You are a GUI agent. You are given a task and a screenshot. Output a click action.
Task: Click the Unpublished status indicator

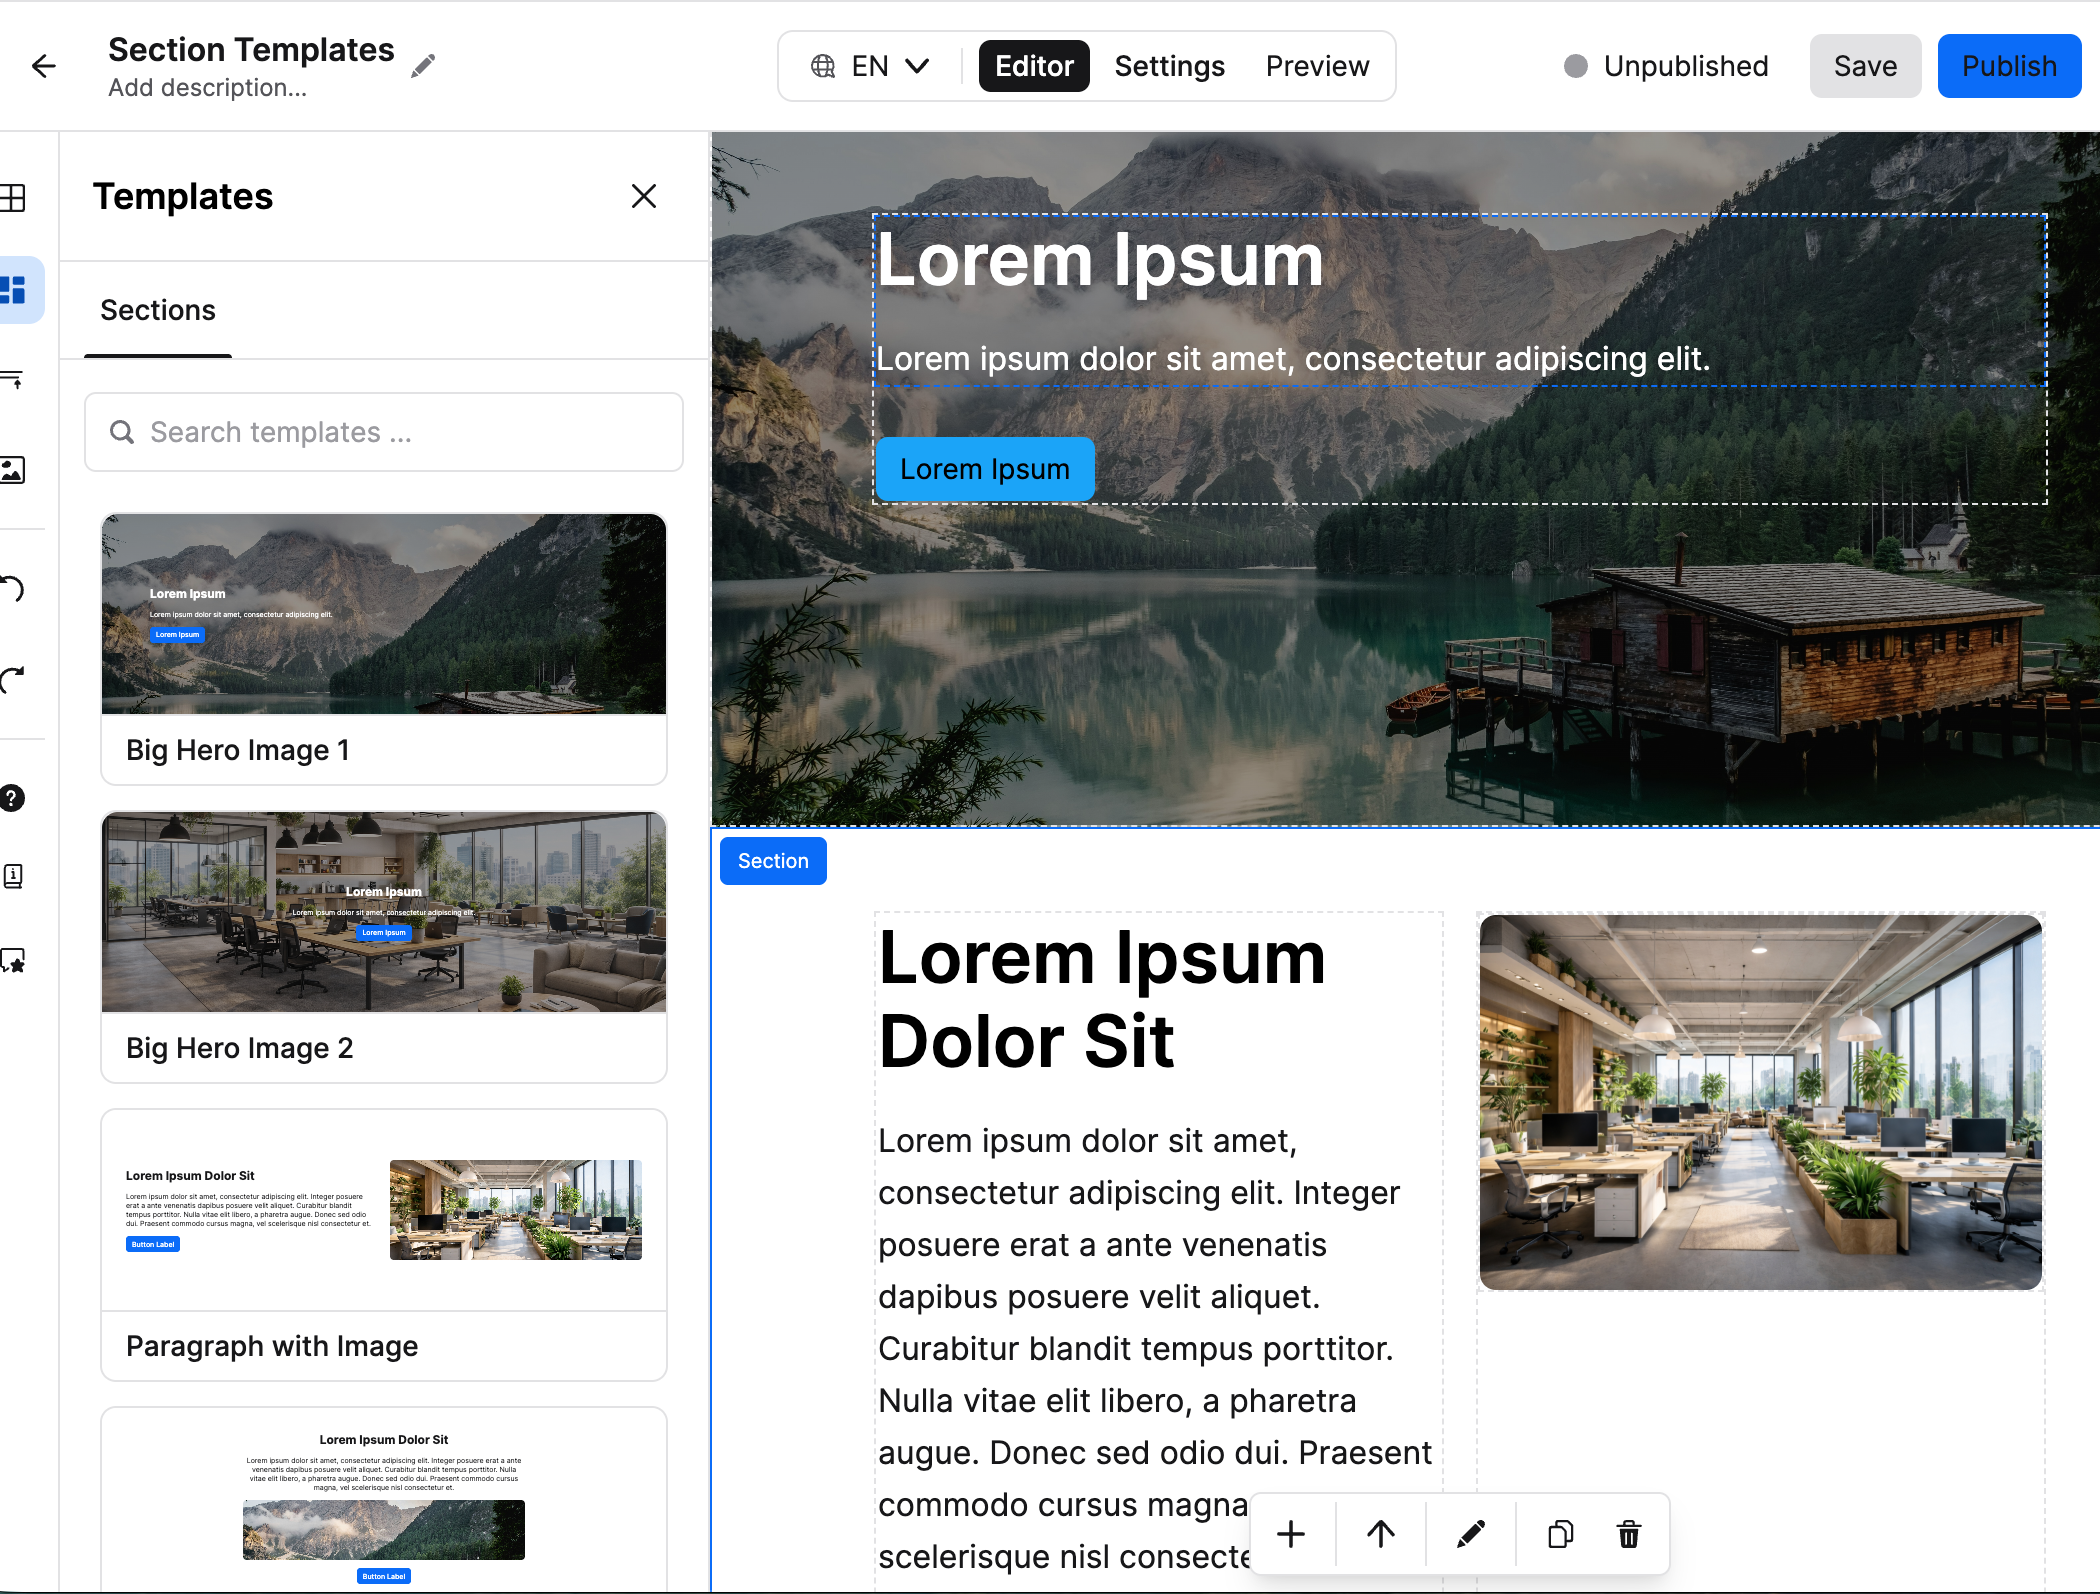(1666, 66)
